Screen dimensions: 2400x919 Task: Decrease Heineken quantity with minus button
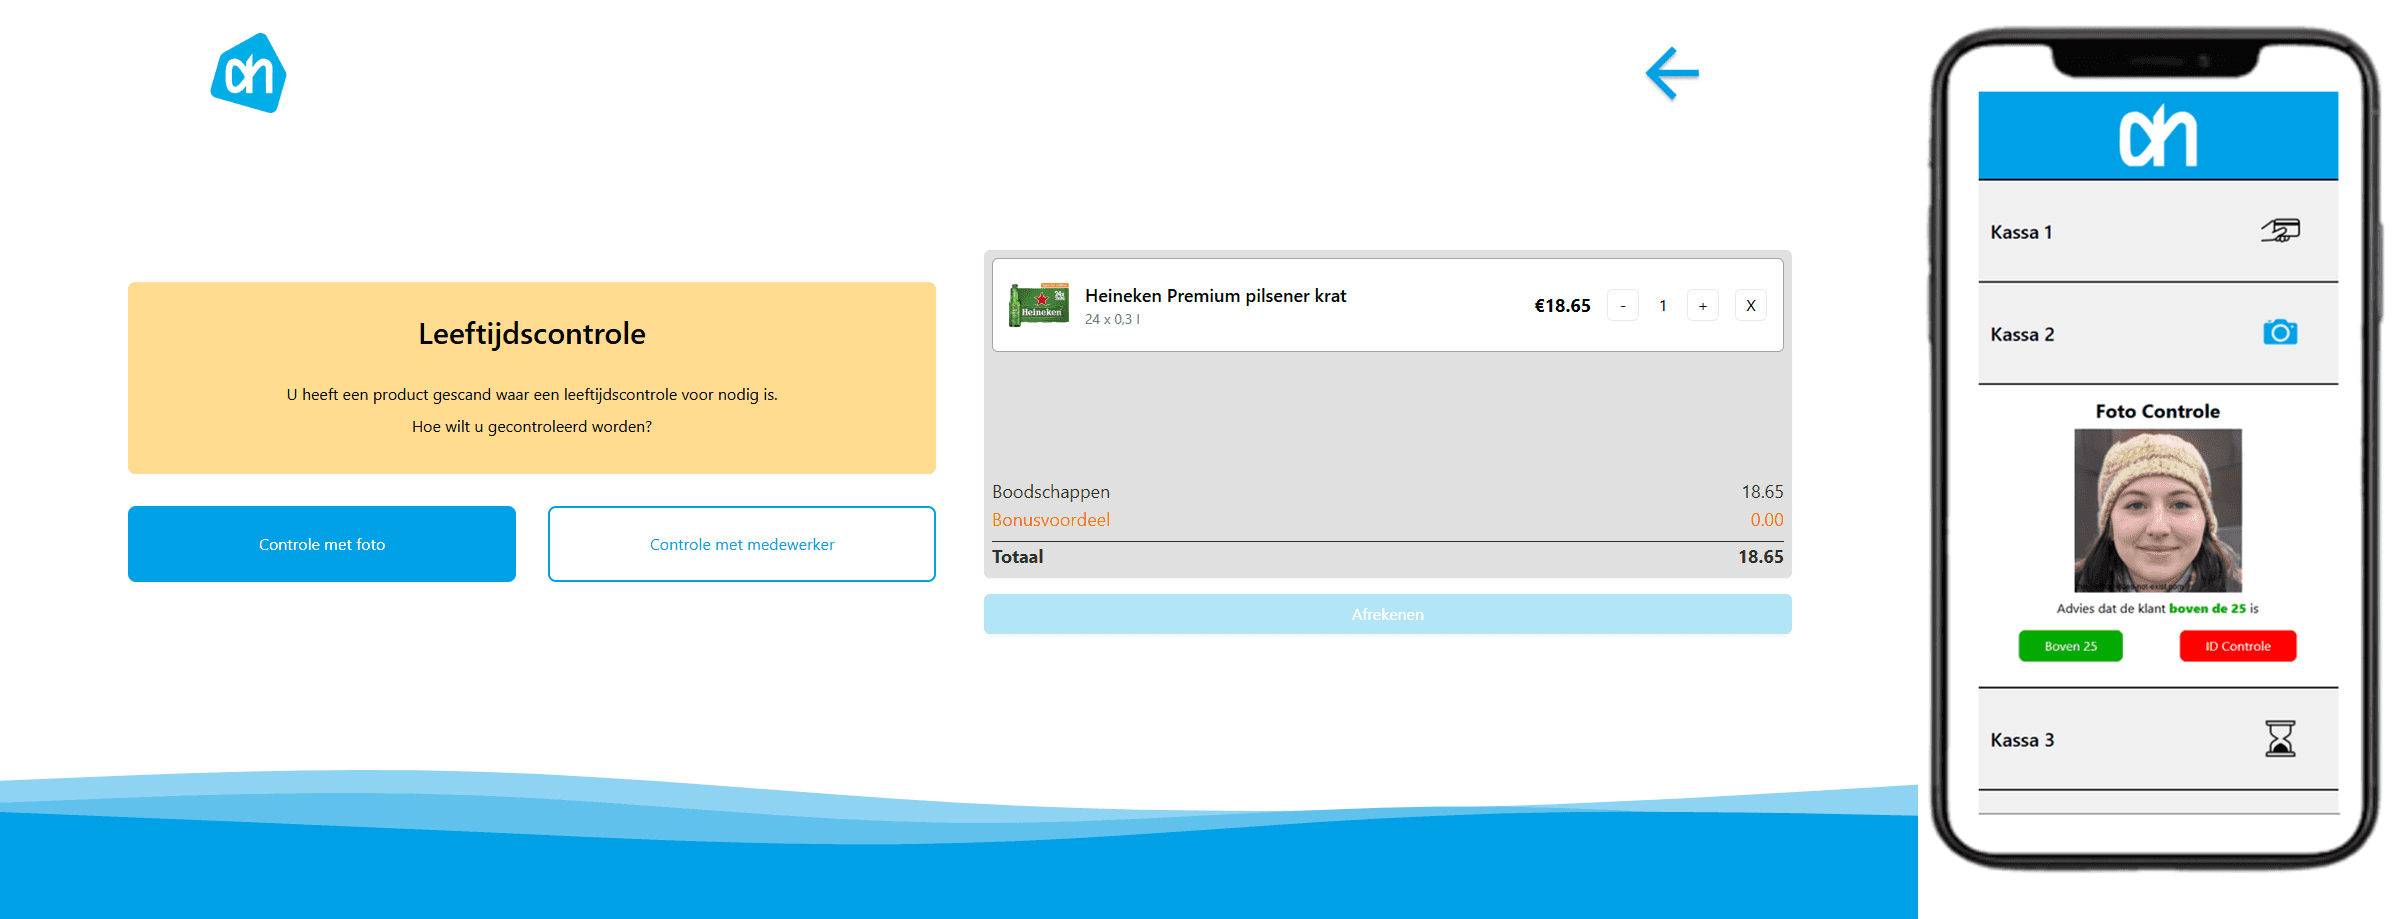tap(1622, 306)
